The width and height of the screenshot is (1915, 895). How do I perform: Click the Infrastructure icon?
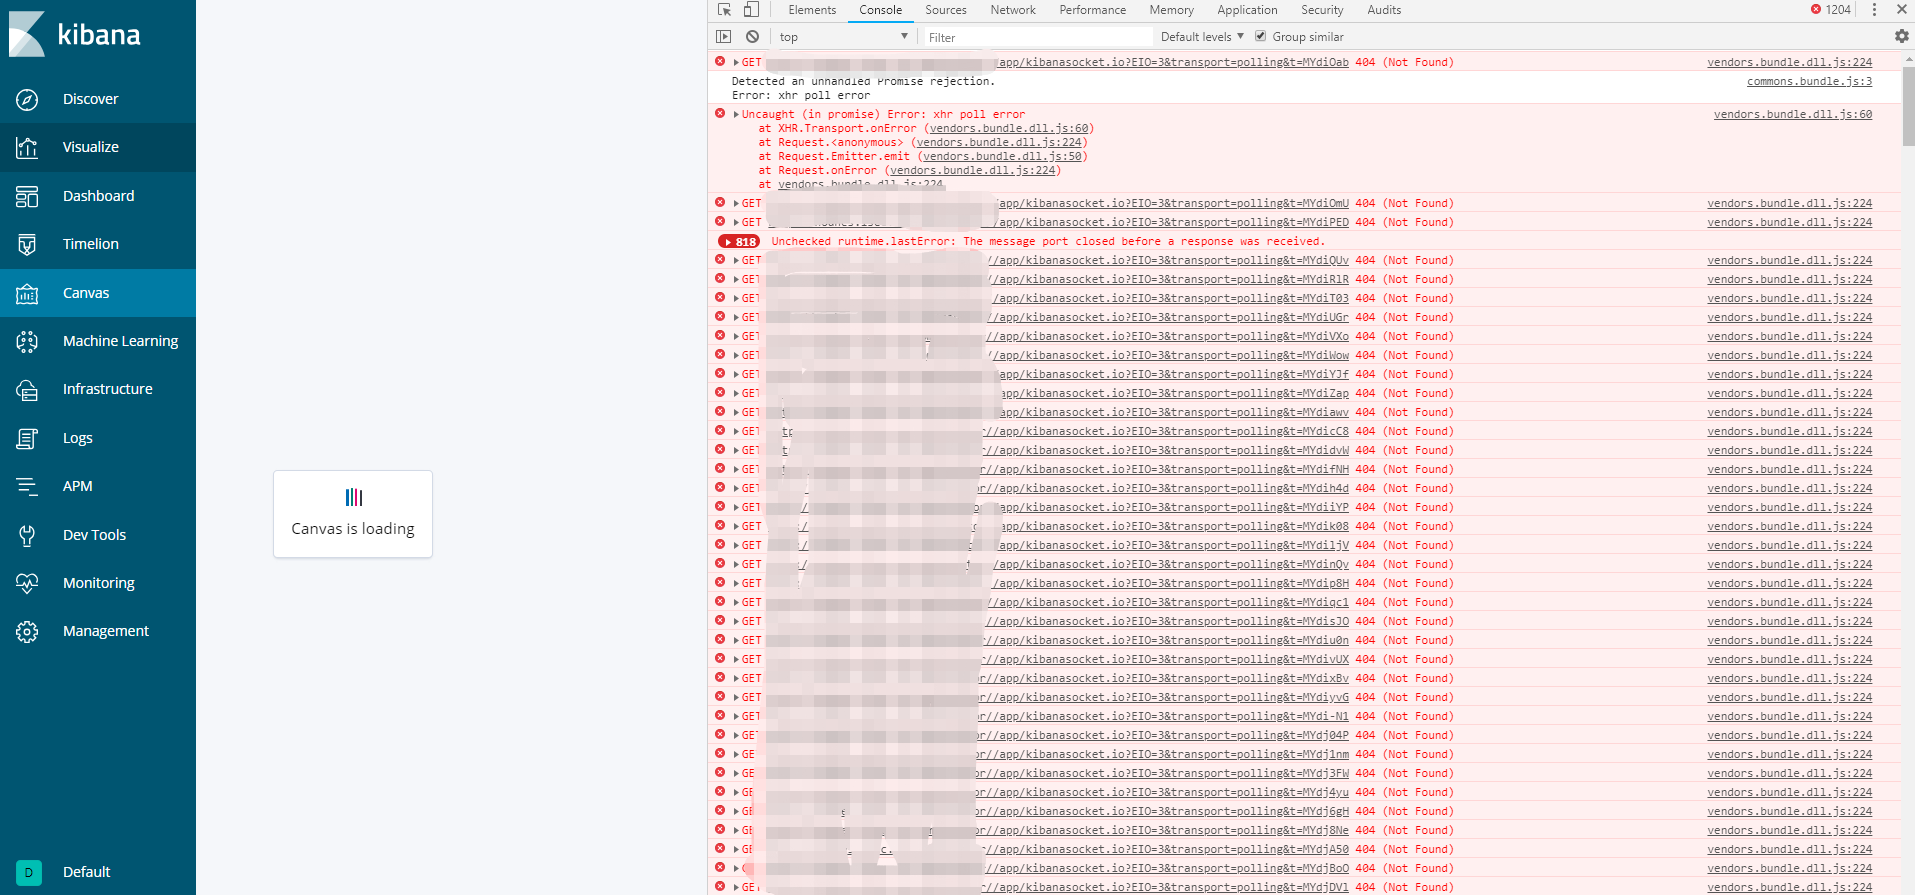click(27, 389)
